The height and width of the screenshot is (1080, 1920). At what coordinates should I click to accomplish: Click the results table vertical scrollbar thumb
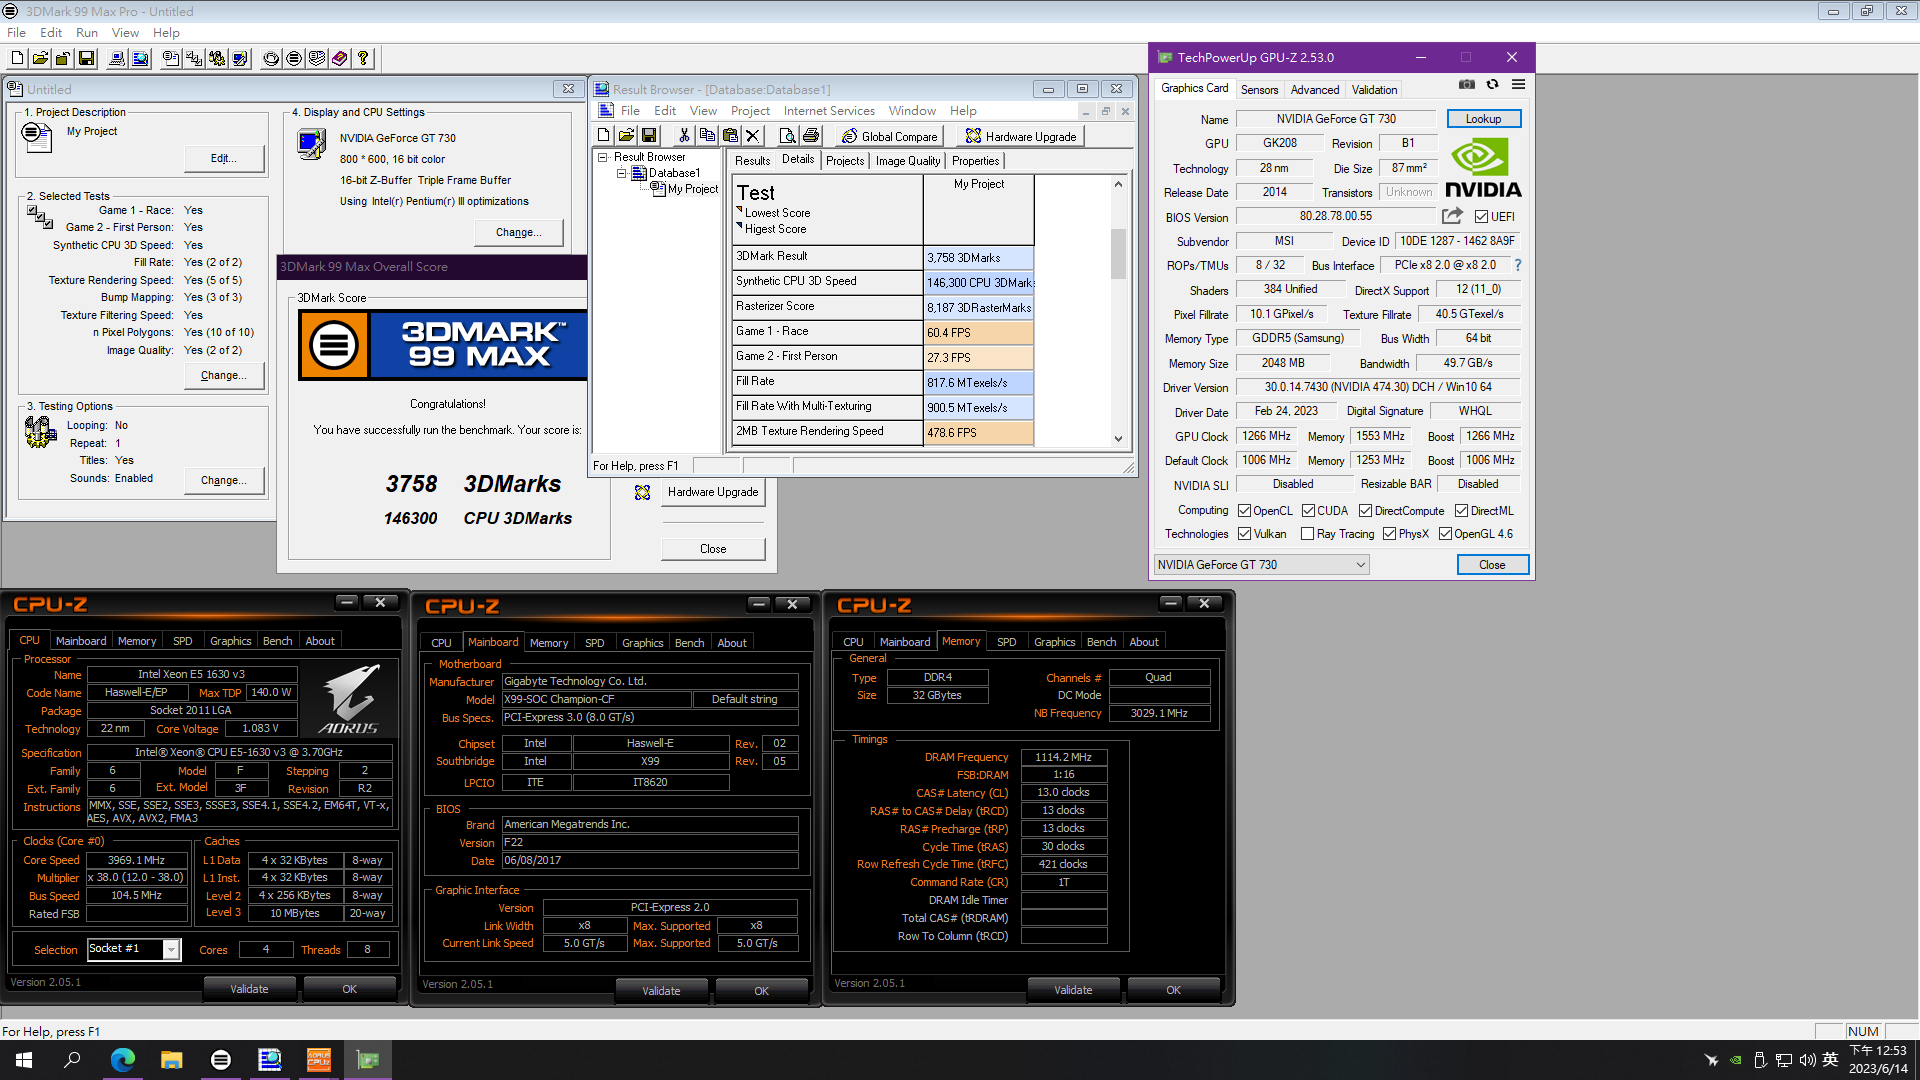pyautogui.click(x=1118, y=254)
